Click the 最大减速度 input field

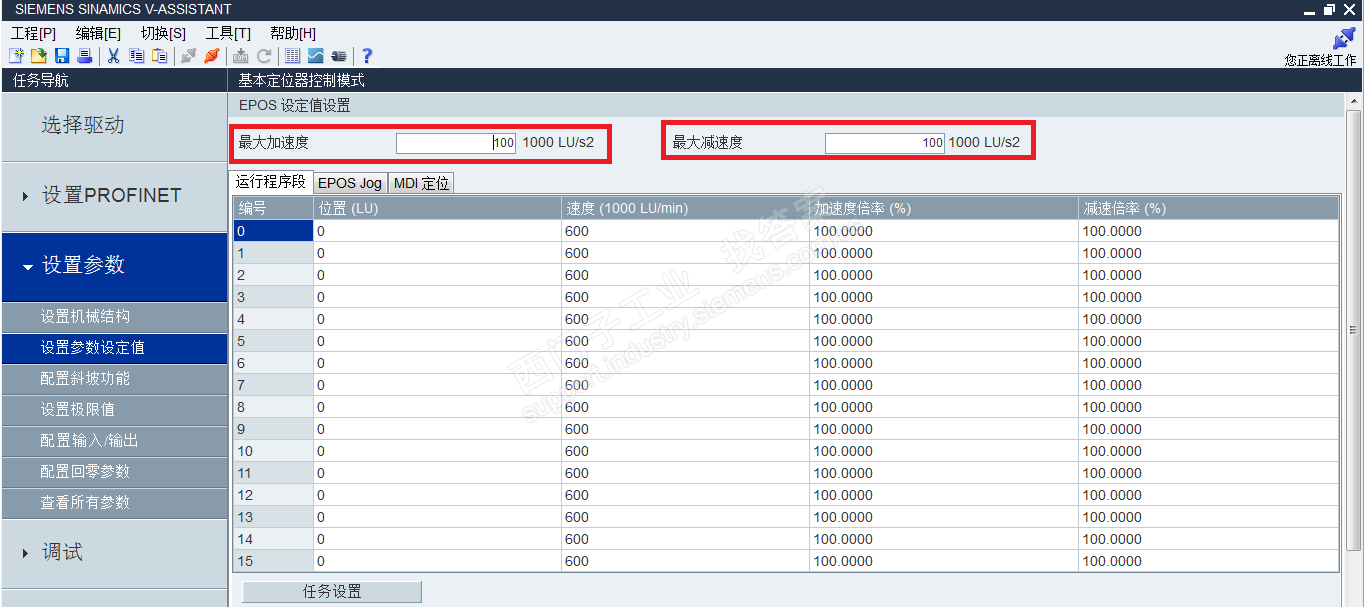click(x=885, y=143)
